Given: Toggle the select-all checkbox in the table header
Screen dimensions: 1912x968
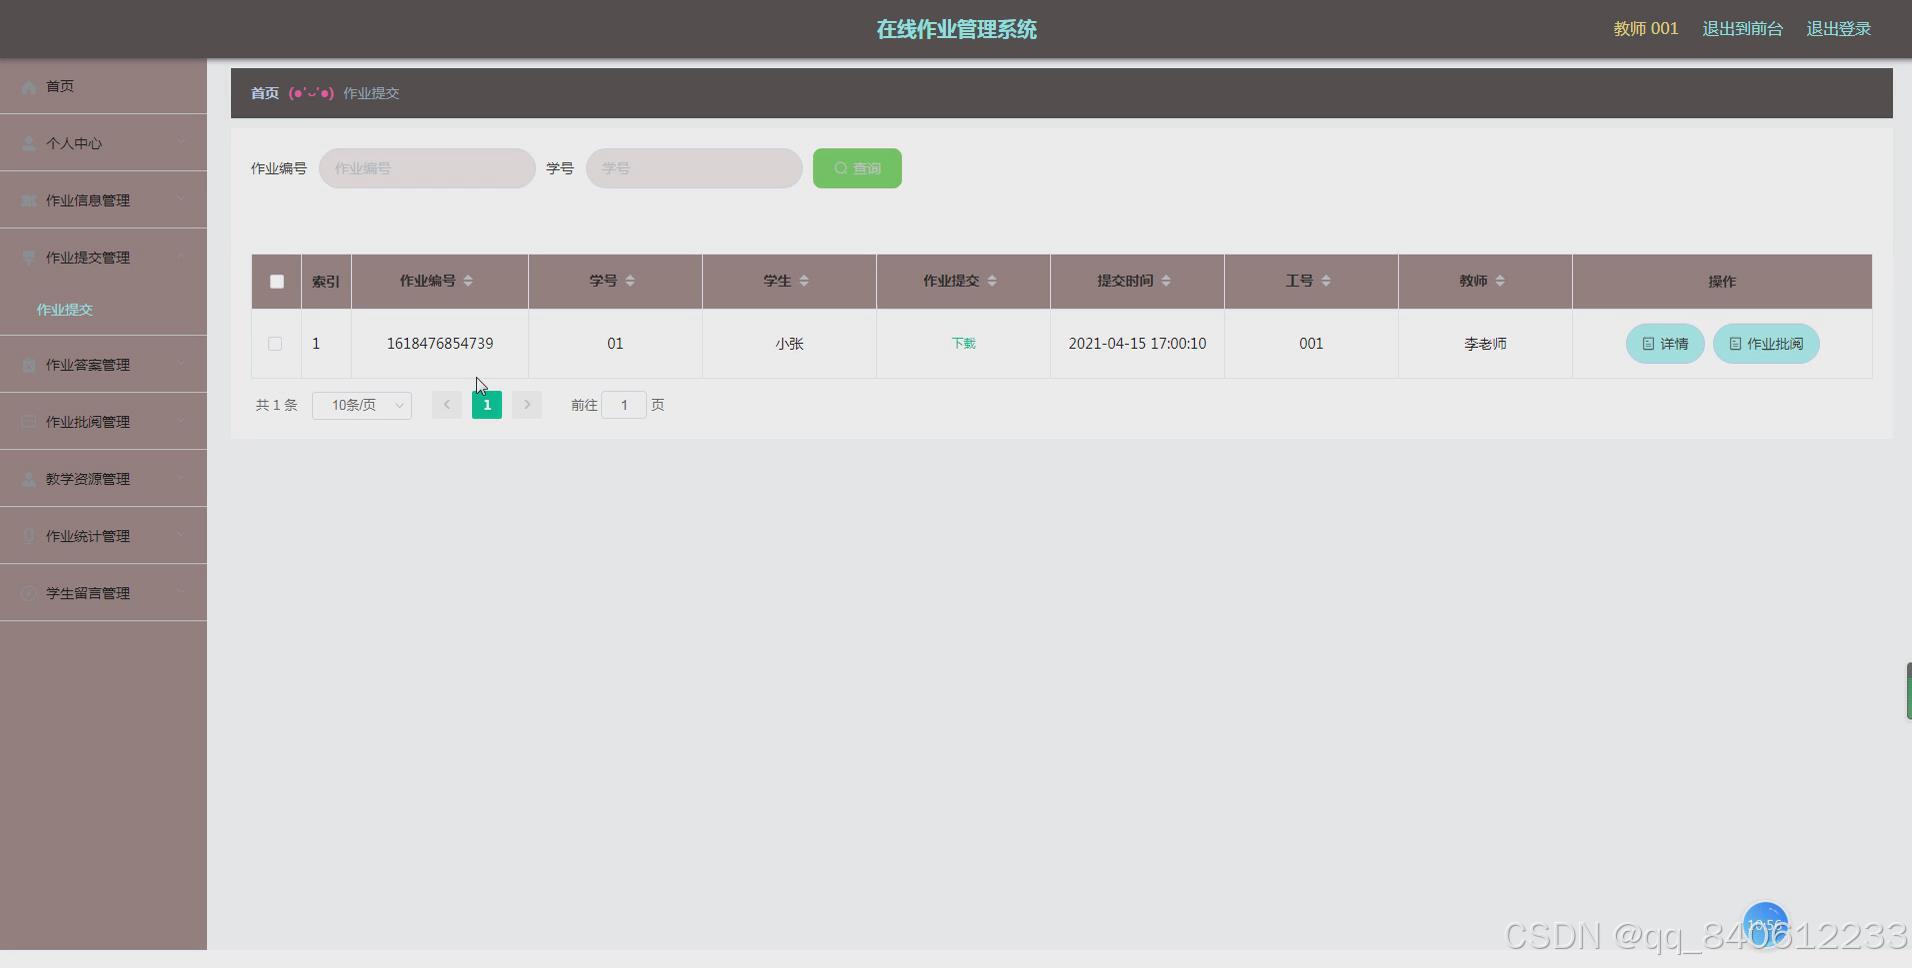Looking at the screenshot, I should 277,282.
